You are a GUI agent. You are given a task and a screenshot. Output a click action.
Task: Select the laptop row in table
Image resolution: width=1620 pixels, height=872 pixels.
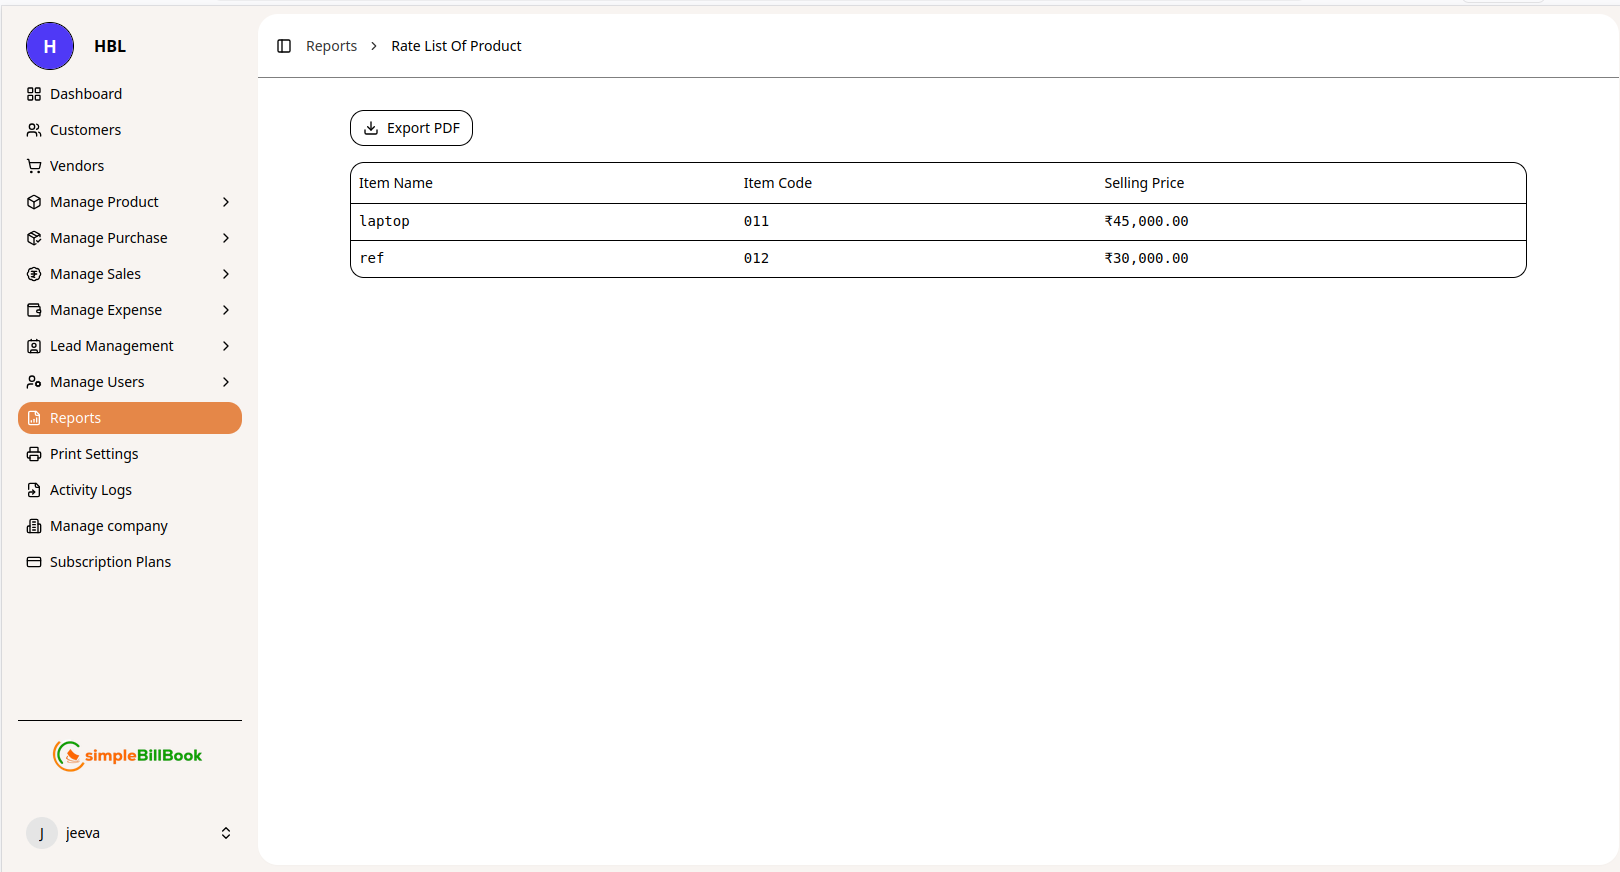pos(385,222)
